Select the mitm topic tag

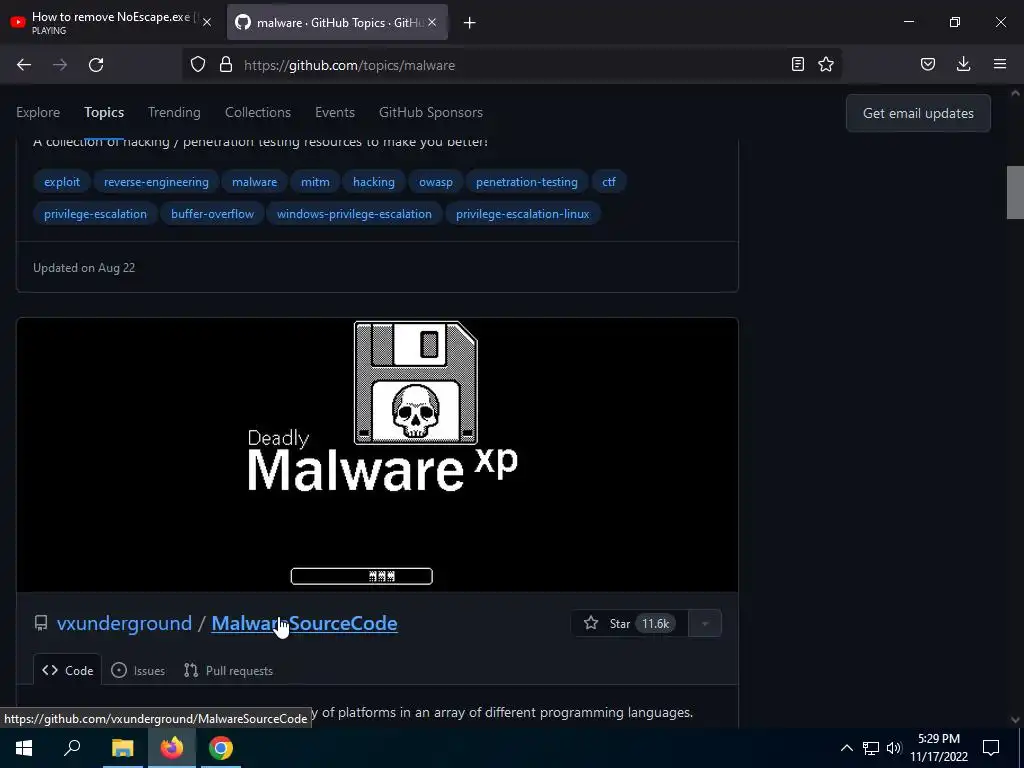[315, 182]
